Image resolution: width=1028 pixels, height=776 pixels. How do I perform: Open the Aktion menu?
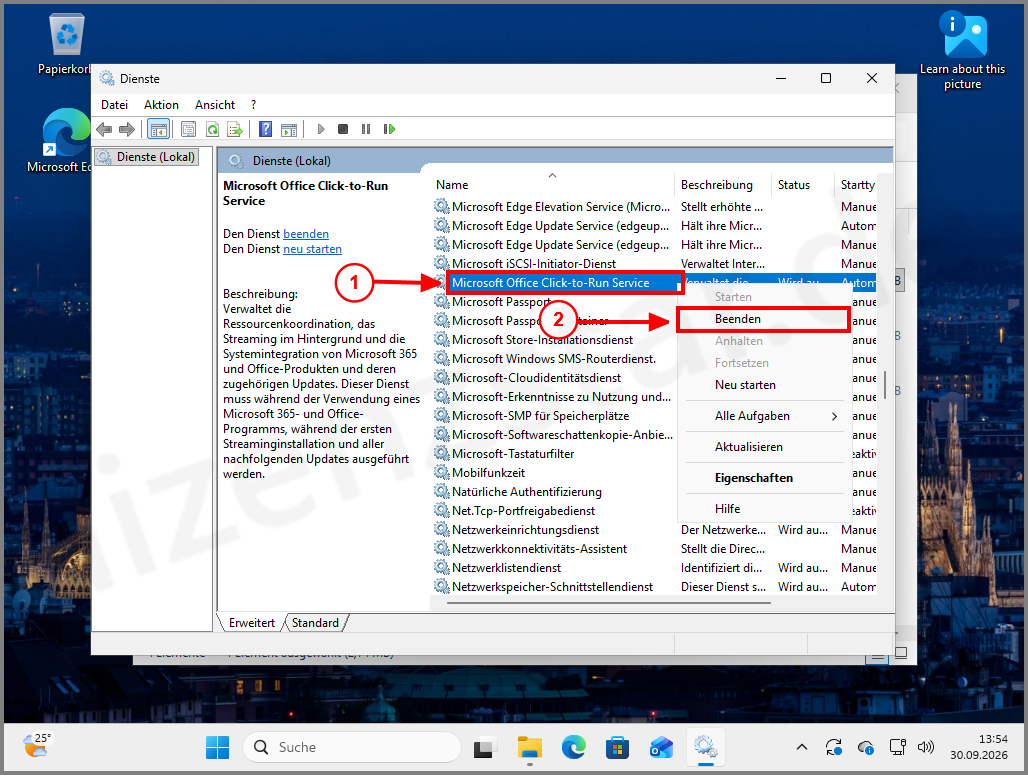[161, 105]
